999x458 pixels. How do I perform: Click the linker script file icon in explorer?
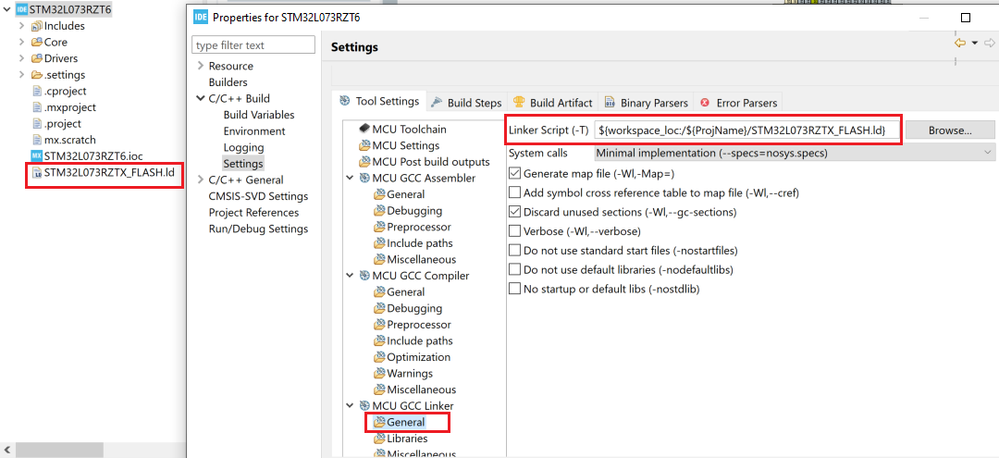(x=36, y=173)
